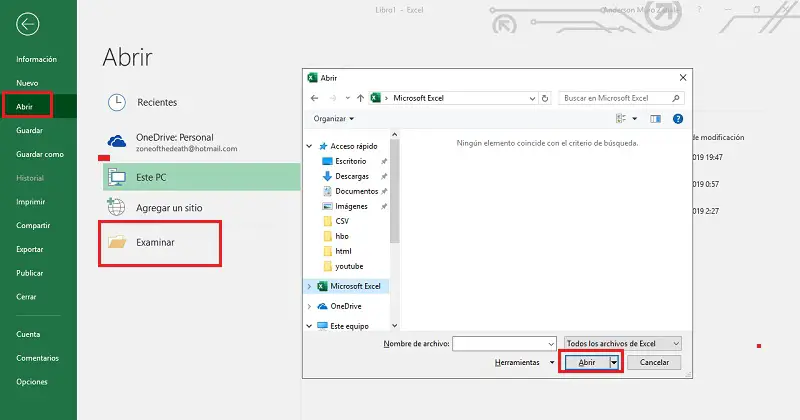Click the globe icon for Agregar un sitio
800x420 pixels.
tap(116, 207)
